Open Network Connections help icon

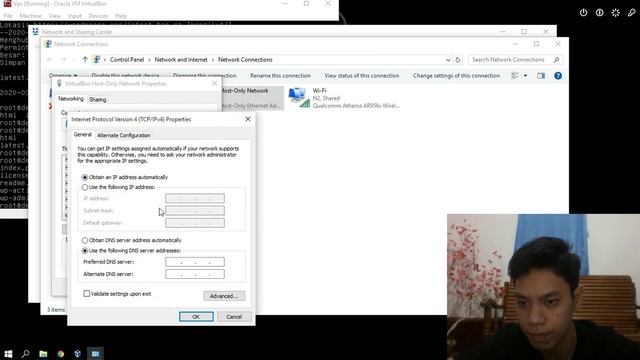tap(558, 76)
